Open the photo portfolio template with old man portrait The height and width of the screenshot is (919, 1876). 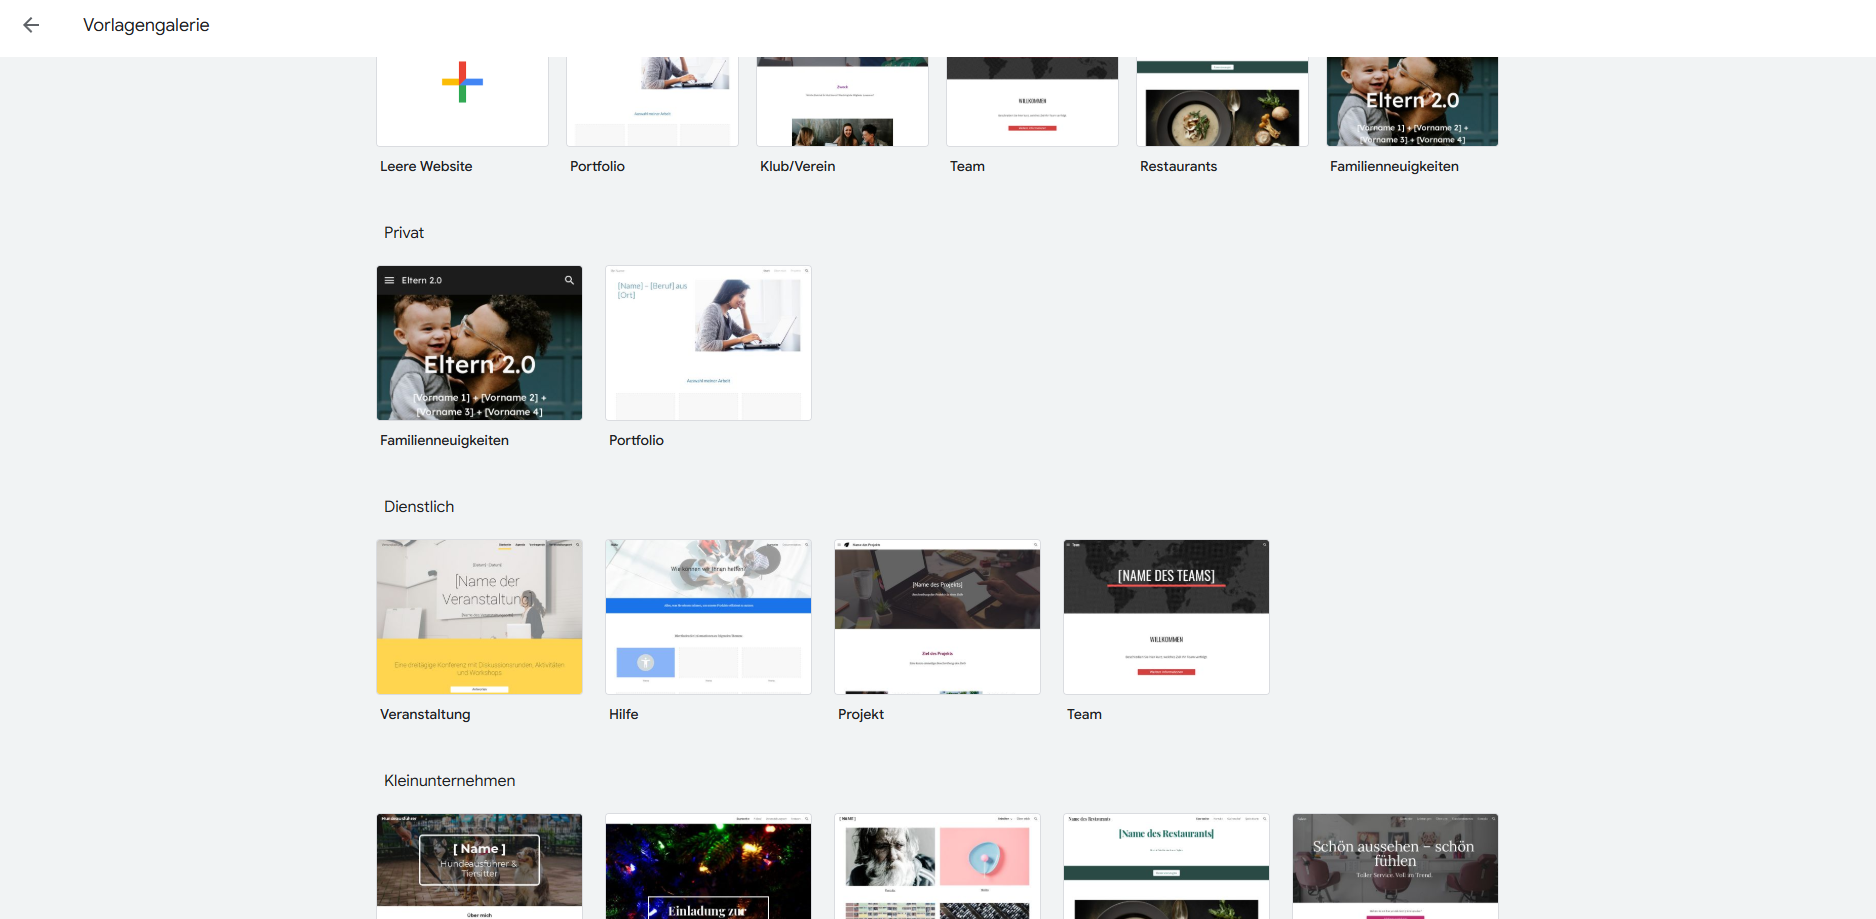click(937, 866)
